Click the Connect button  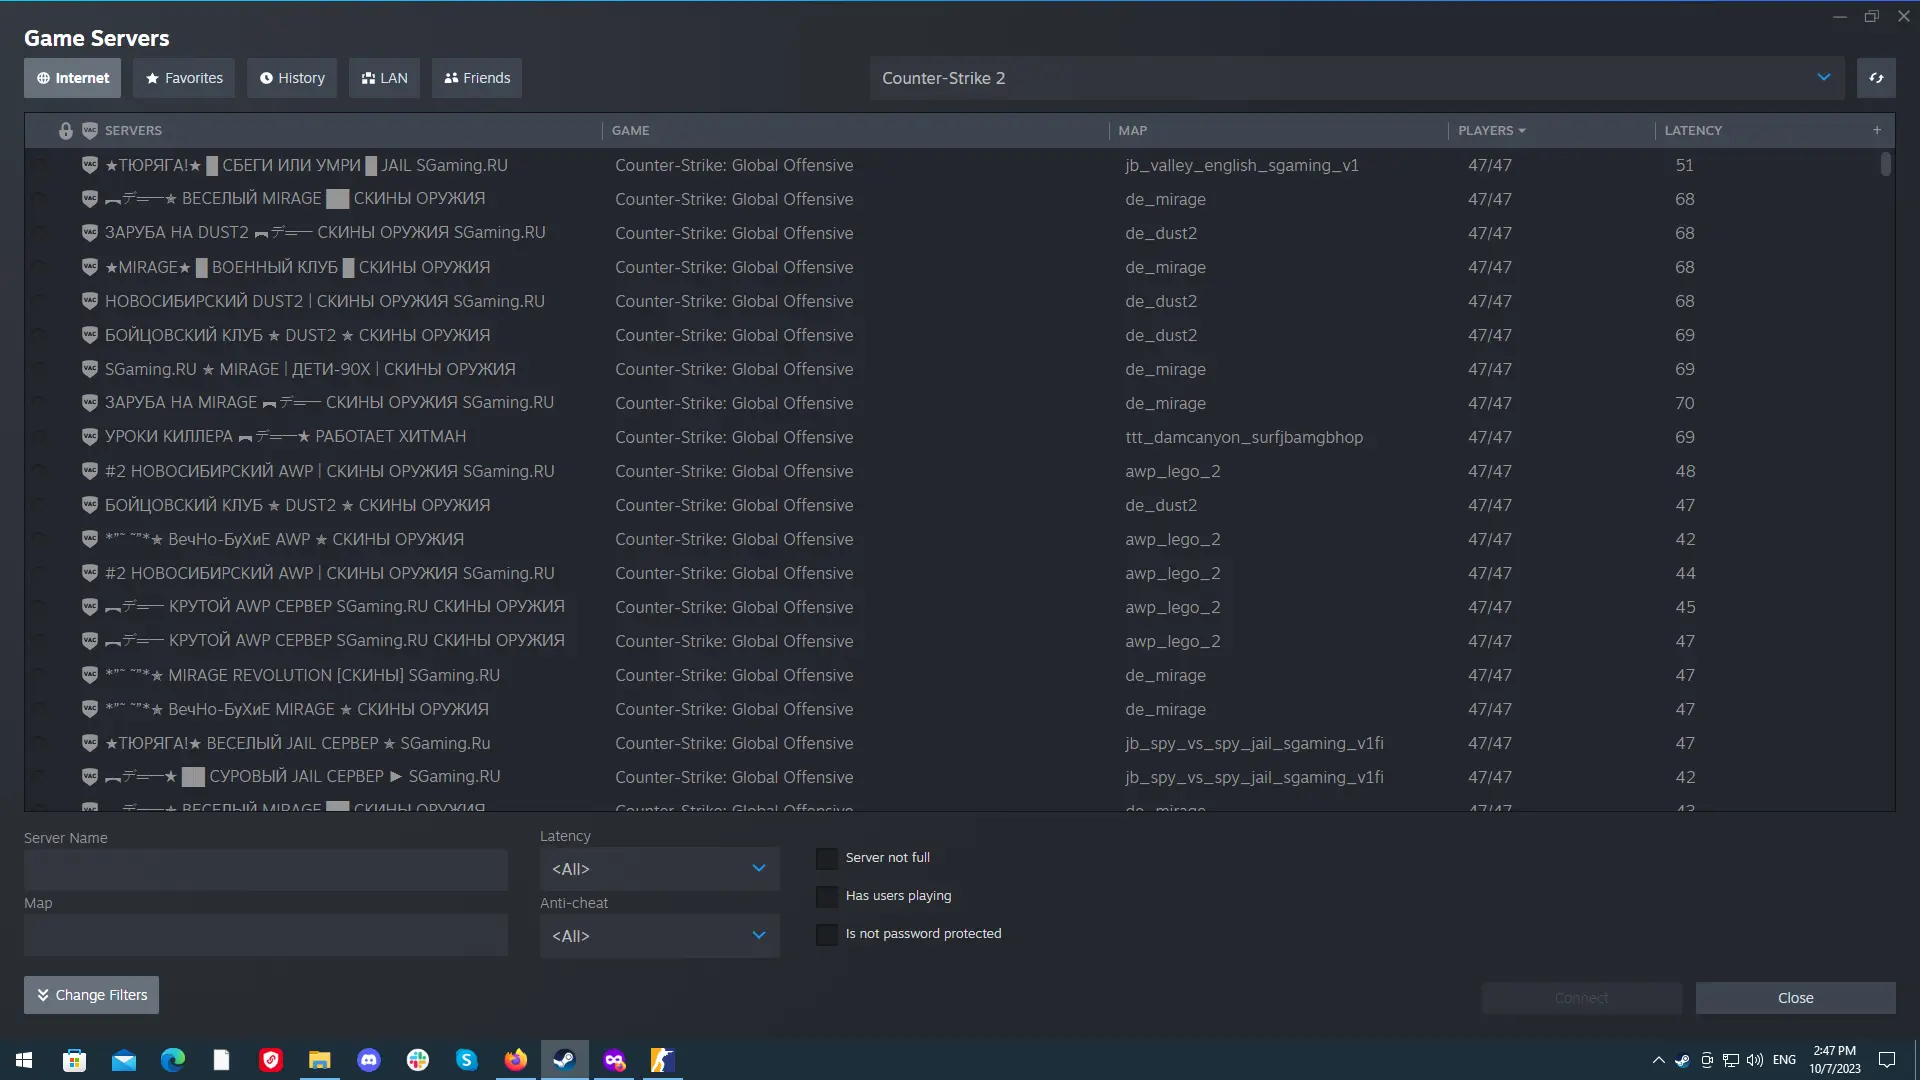click(1582, 998)
